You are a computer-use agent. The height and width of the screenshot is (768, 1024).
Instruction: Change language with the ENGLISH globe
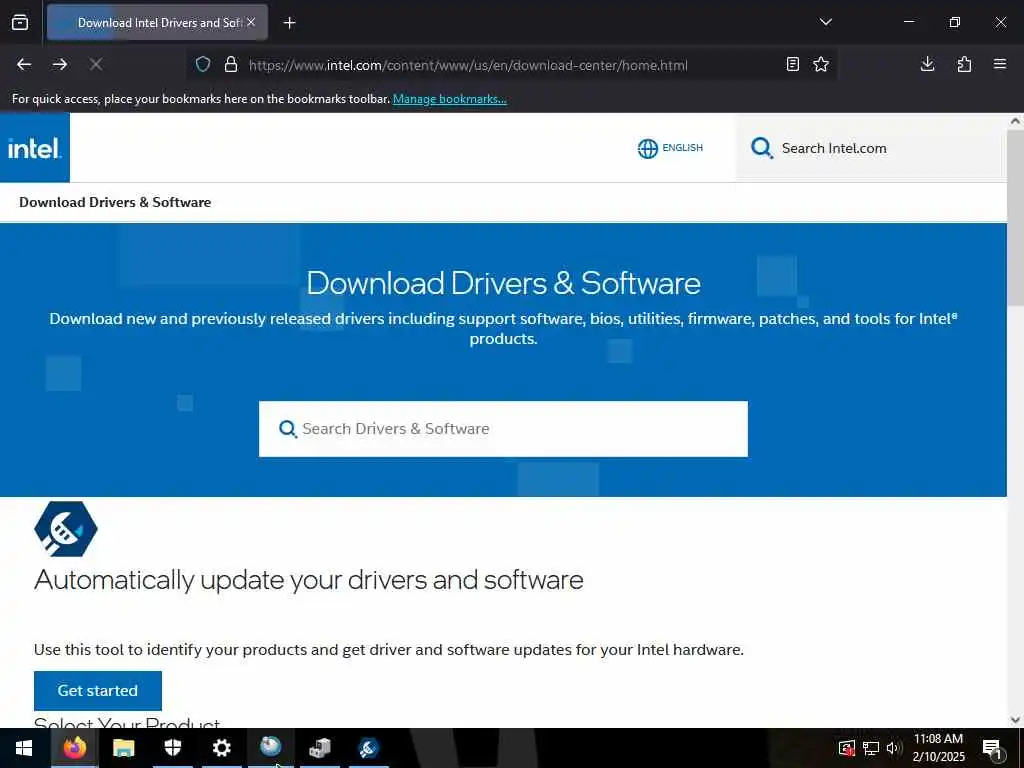point(670,148)
